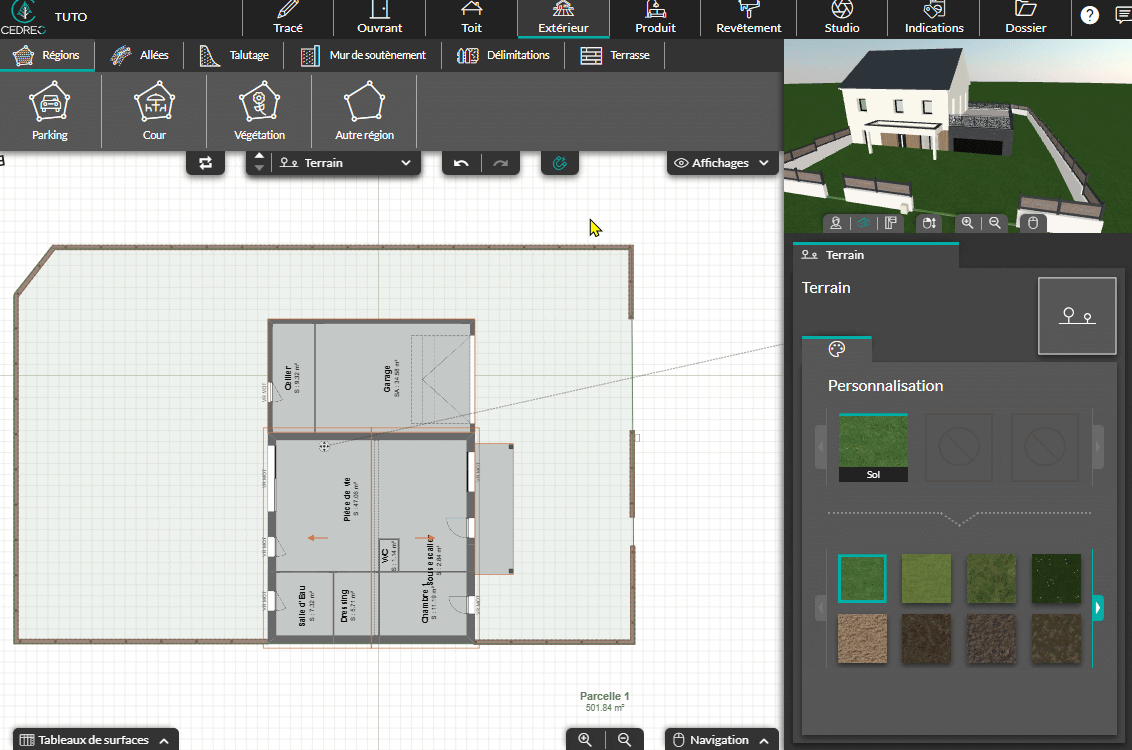Select the selected bright green grass swatch
Screen dimensions: 1132x750
tap(862, 578)
